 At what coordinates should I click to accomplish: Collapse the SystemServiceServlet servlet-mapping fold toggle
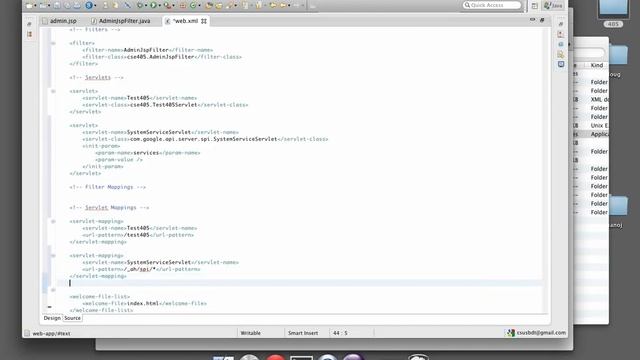[53, 256]
